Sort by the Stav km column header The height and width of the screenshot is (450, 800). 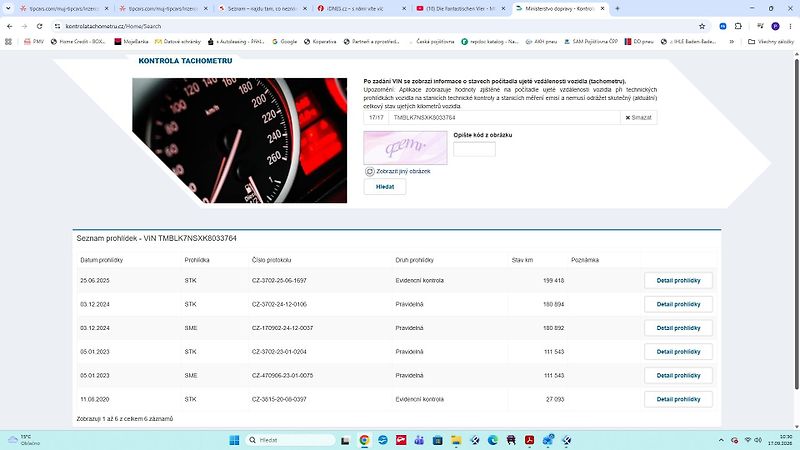click(522, 260)
